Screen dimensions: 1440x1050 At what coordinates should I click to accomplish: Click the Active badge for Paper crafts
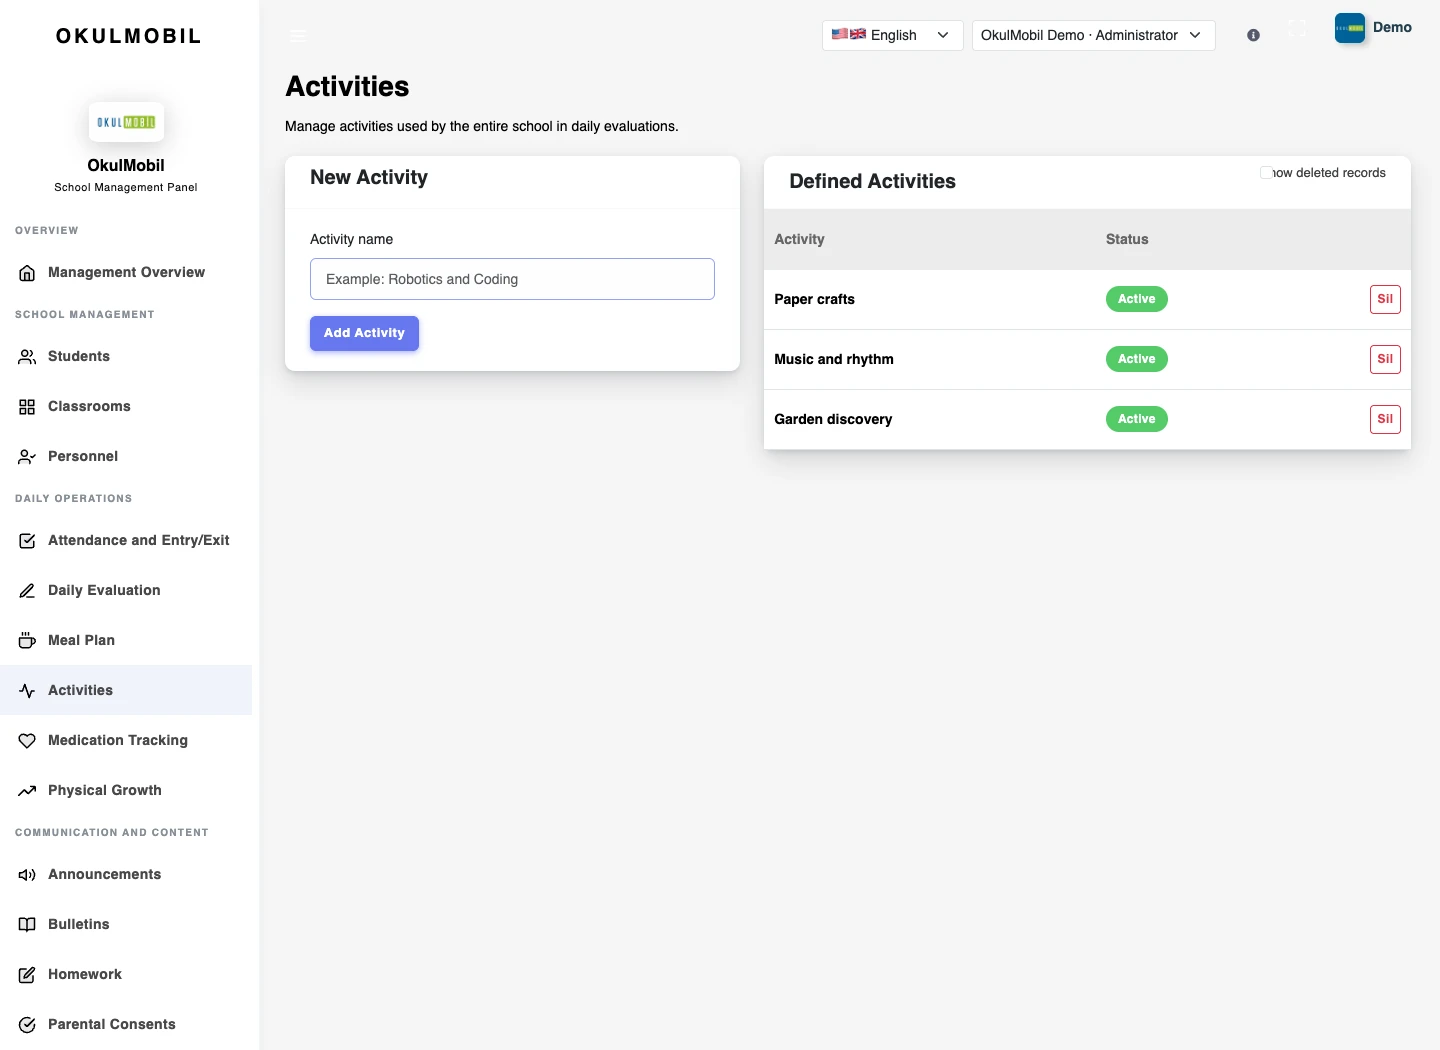(1136, 299)
